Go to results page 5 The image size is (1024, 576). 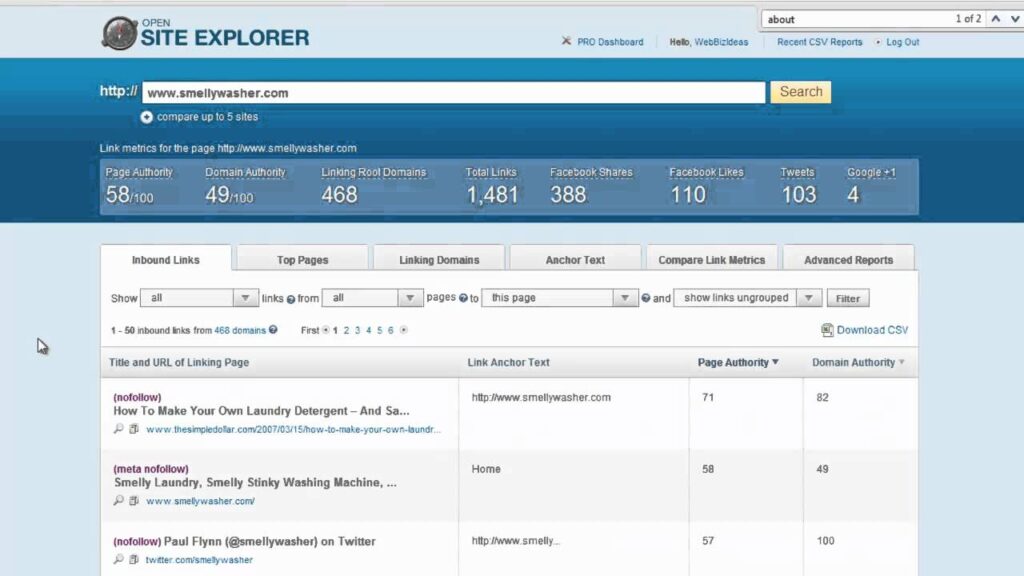[379, 330]
